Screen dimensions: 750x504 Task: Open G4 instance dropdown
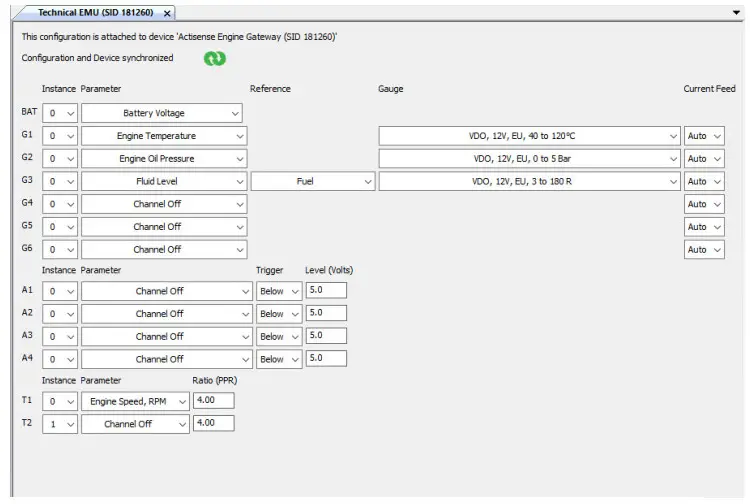(60, 204)
